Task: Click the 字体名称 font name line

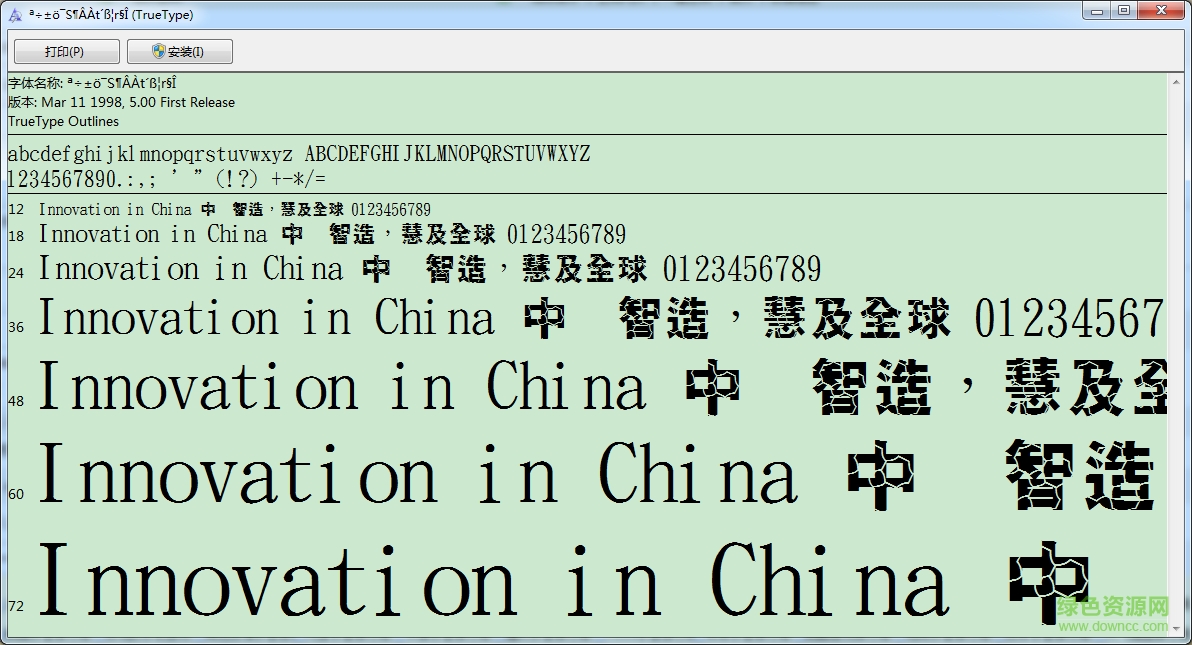Action: pyautogui.click(x=90, y=83)
